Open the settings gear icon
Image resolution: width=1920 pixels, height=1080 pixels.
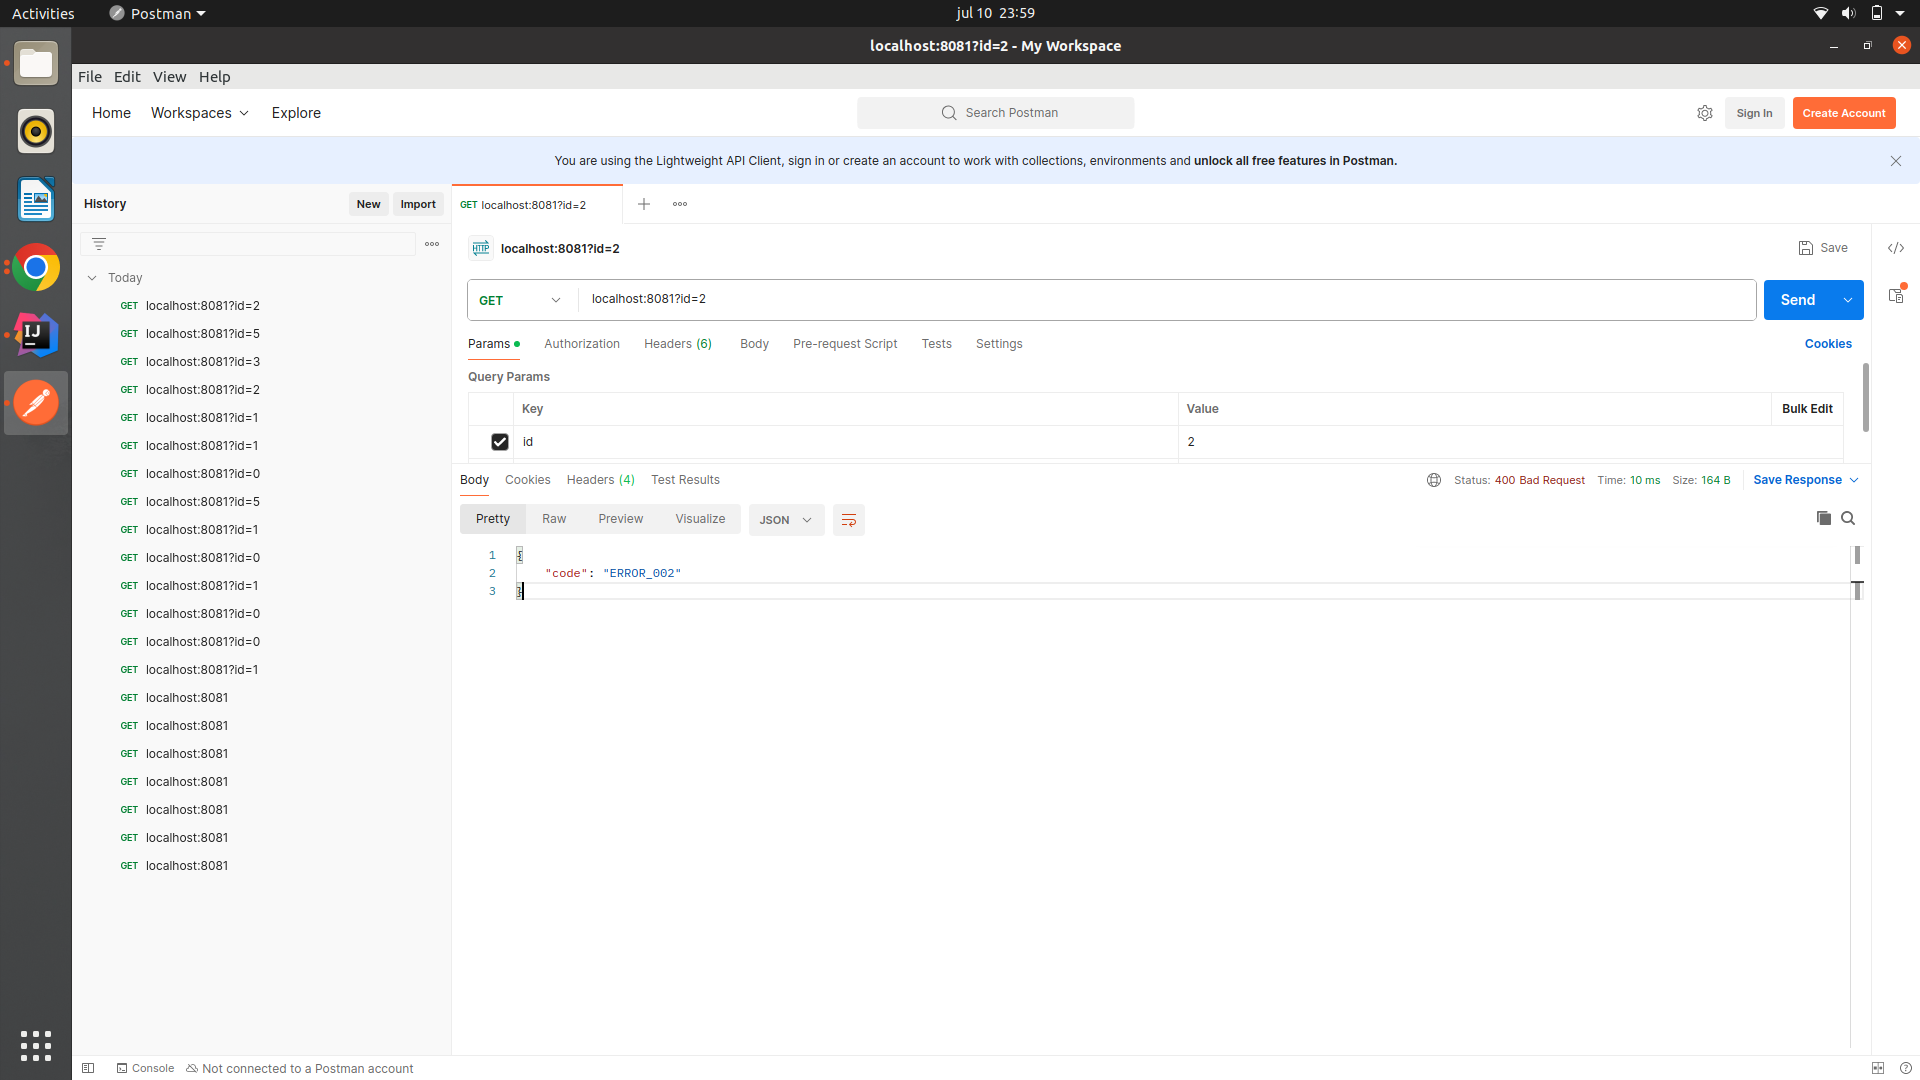(1704, 113)
